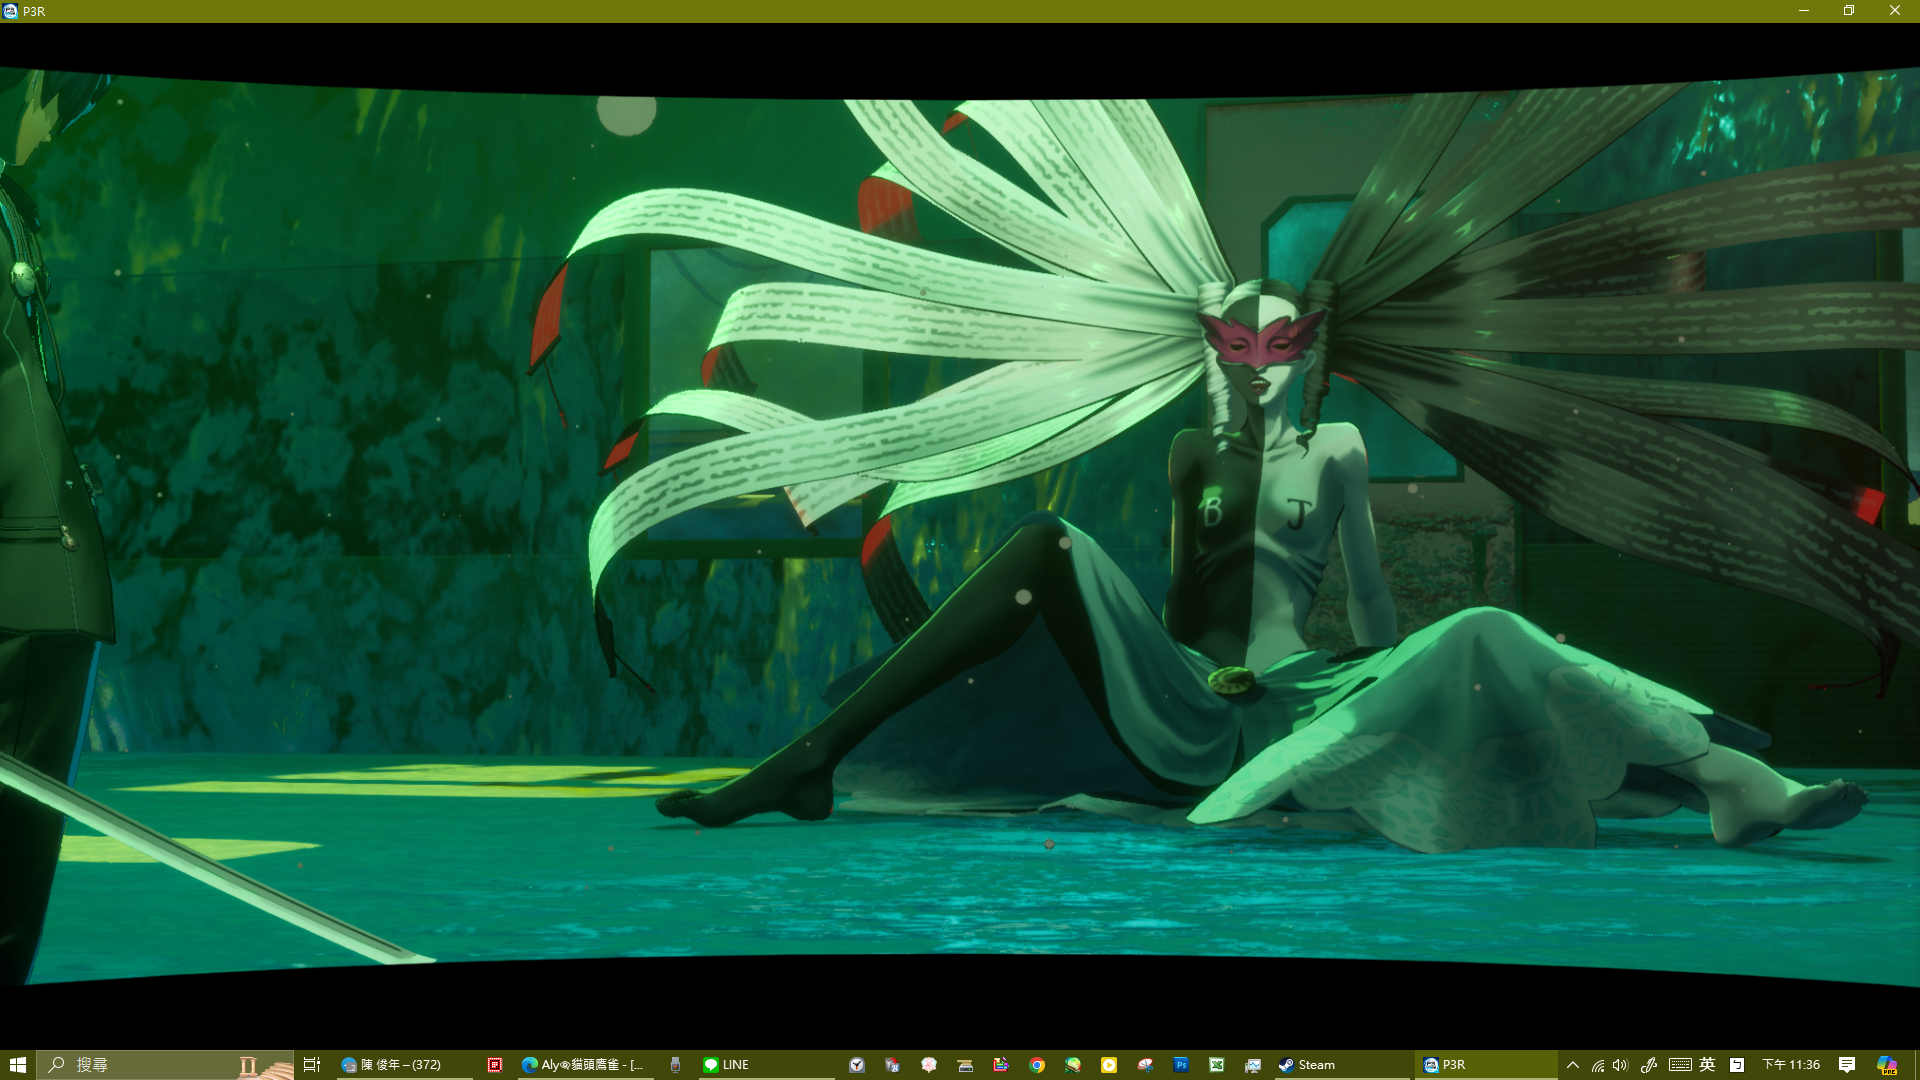
Task: Switch to the Aly貓頭鷹雀 Edge window
Action: click(x=585, y=1065)
